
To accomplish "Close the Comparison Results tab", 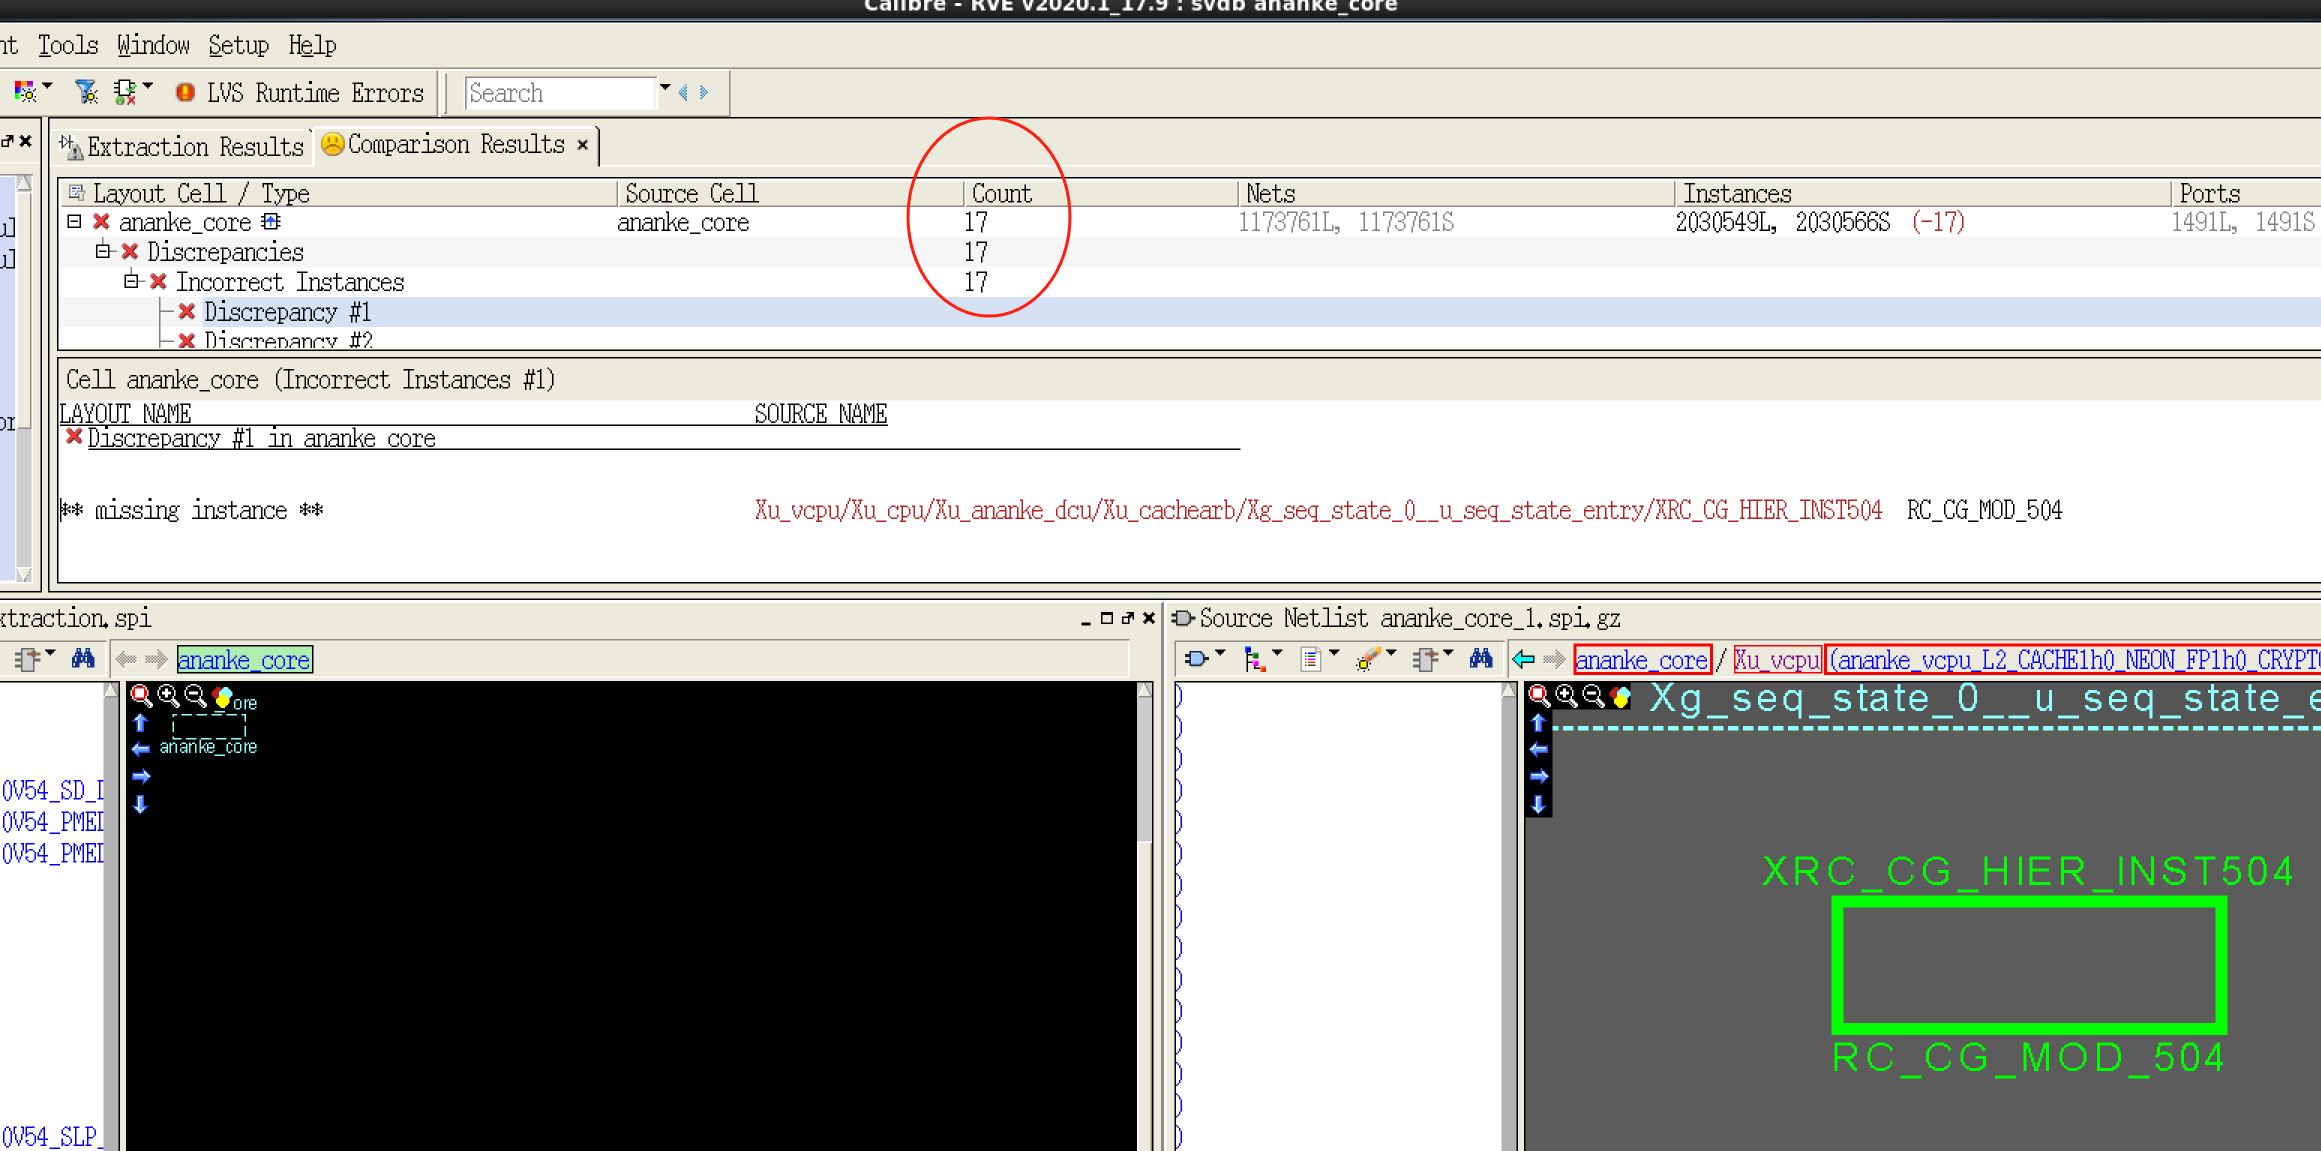I will click(x=583, y=145).
